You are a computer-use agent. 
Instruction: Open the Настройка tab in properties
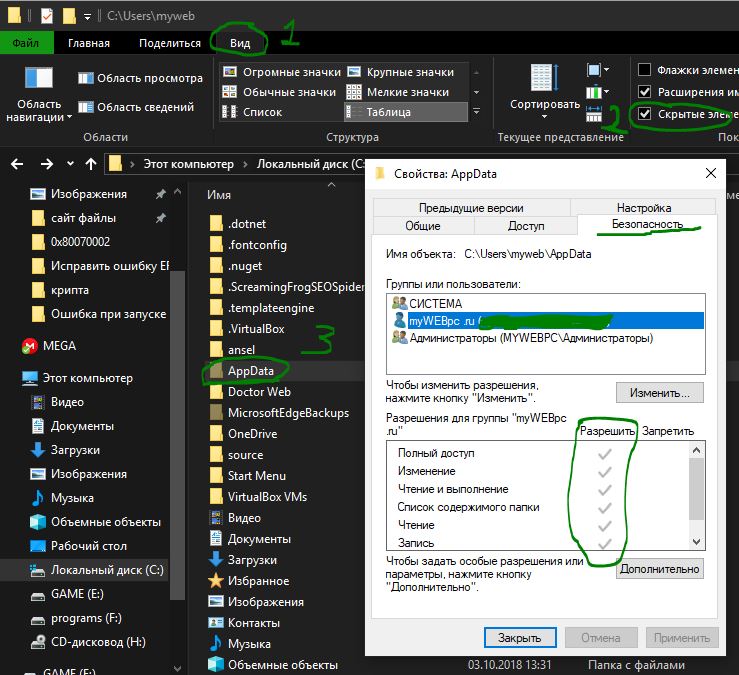point(644,208)
